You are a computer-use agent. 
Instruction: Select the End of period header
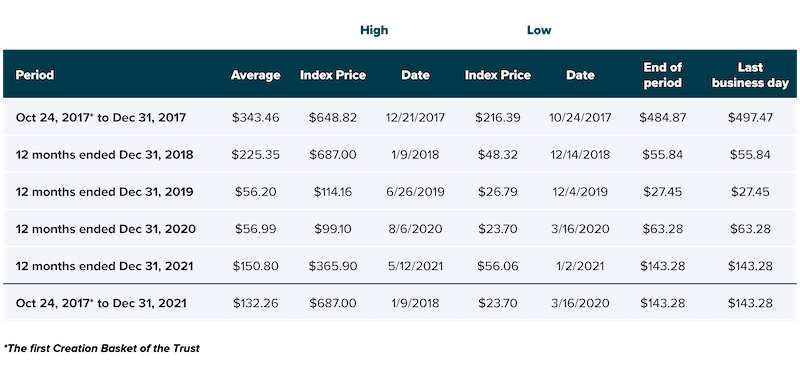click(x=662, y=75)
